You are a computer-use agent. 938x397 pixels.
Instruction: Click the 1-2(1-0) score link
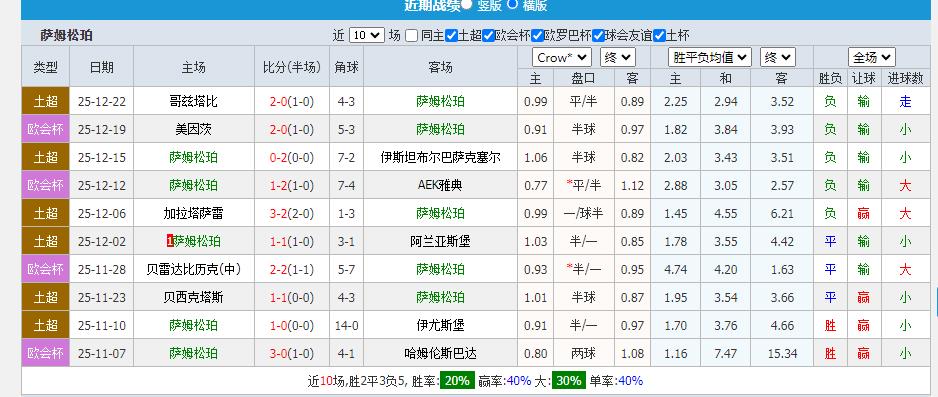[x=291, y=186]
